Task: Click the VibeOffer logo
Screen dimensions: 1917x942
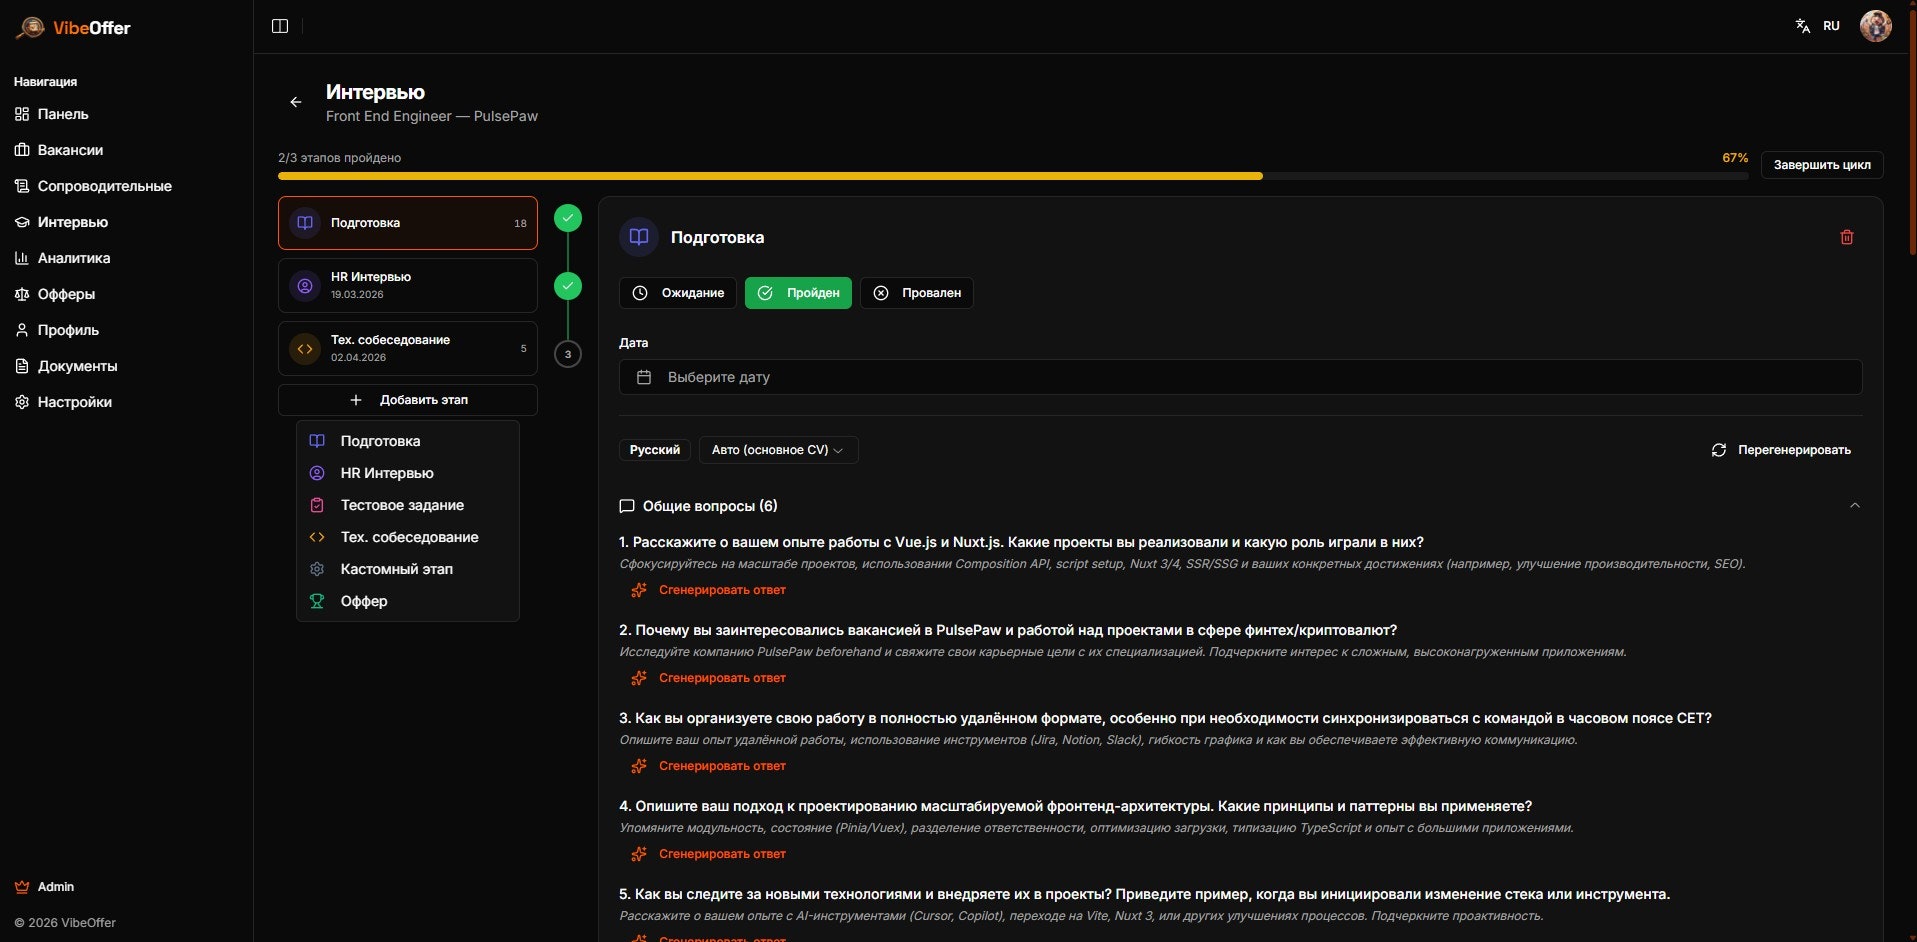Action: click(73, 28)
